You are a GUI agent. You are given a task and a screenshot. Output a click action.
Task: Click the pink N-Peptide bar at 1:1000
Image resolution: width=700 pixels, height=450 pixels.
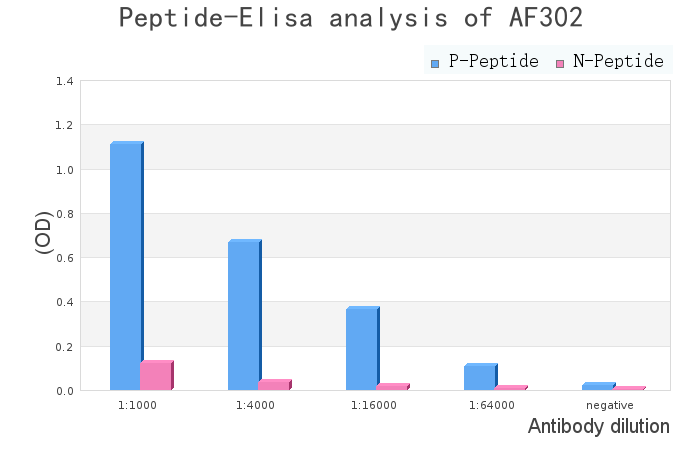point(156,375)
